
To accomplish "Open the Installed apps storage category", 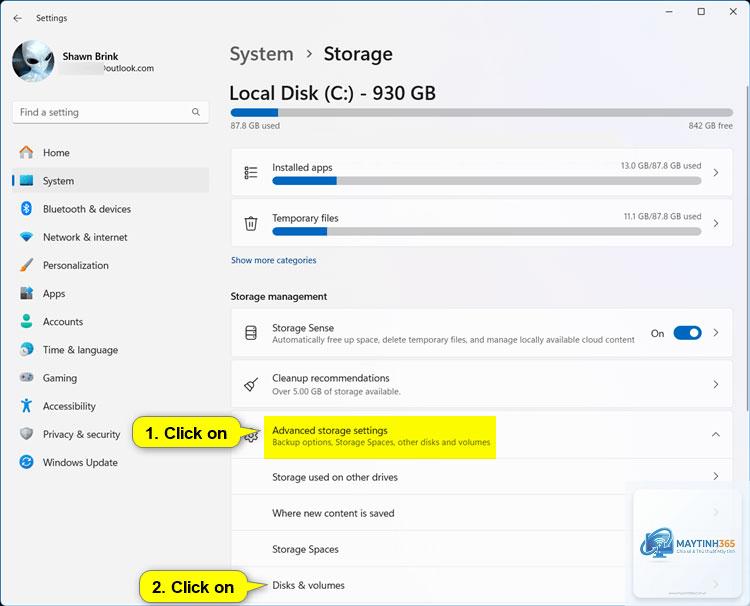I will [x=481, y=173].
